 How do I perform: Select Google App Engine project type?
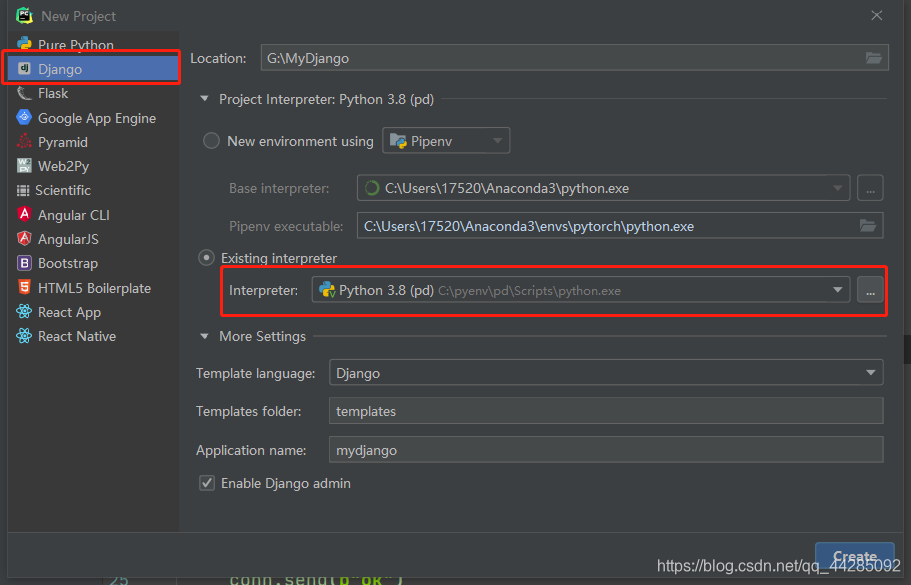pyautogui.click(x=93, y=118)
